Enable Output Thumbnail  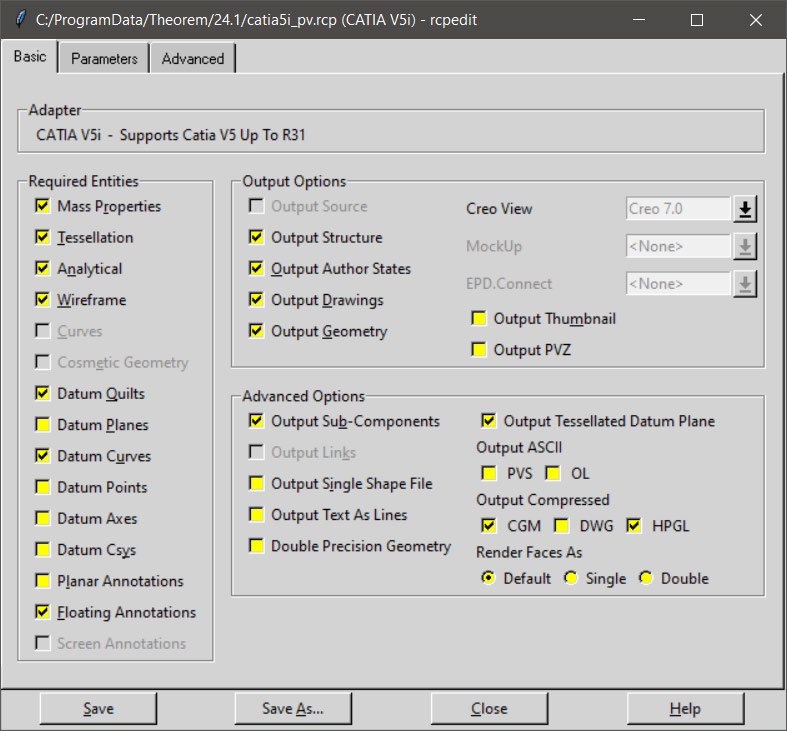point(479,318)
